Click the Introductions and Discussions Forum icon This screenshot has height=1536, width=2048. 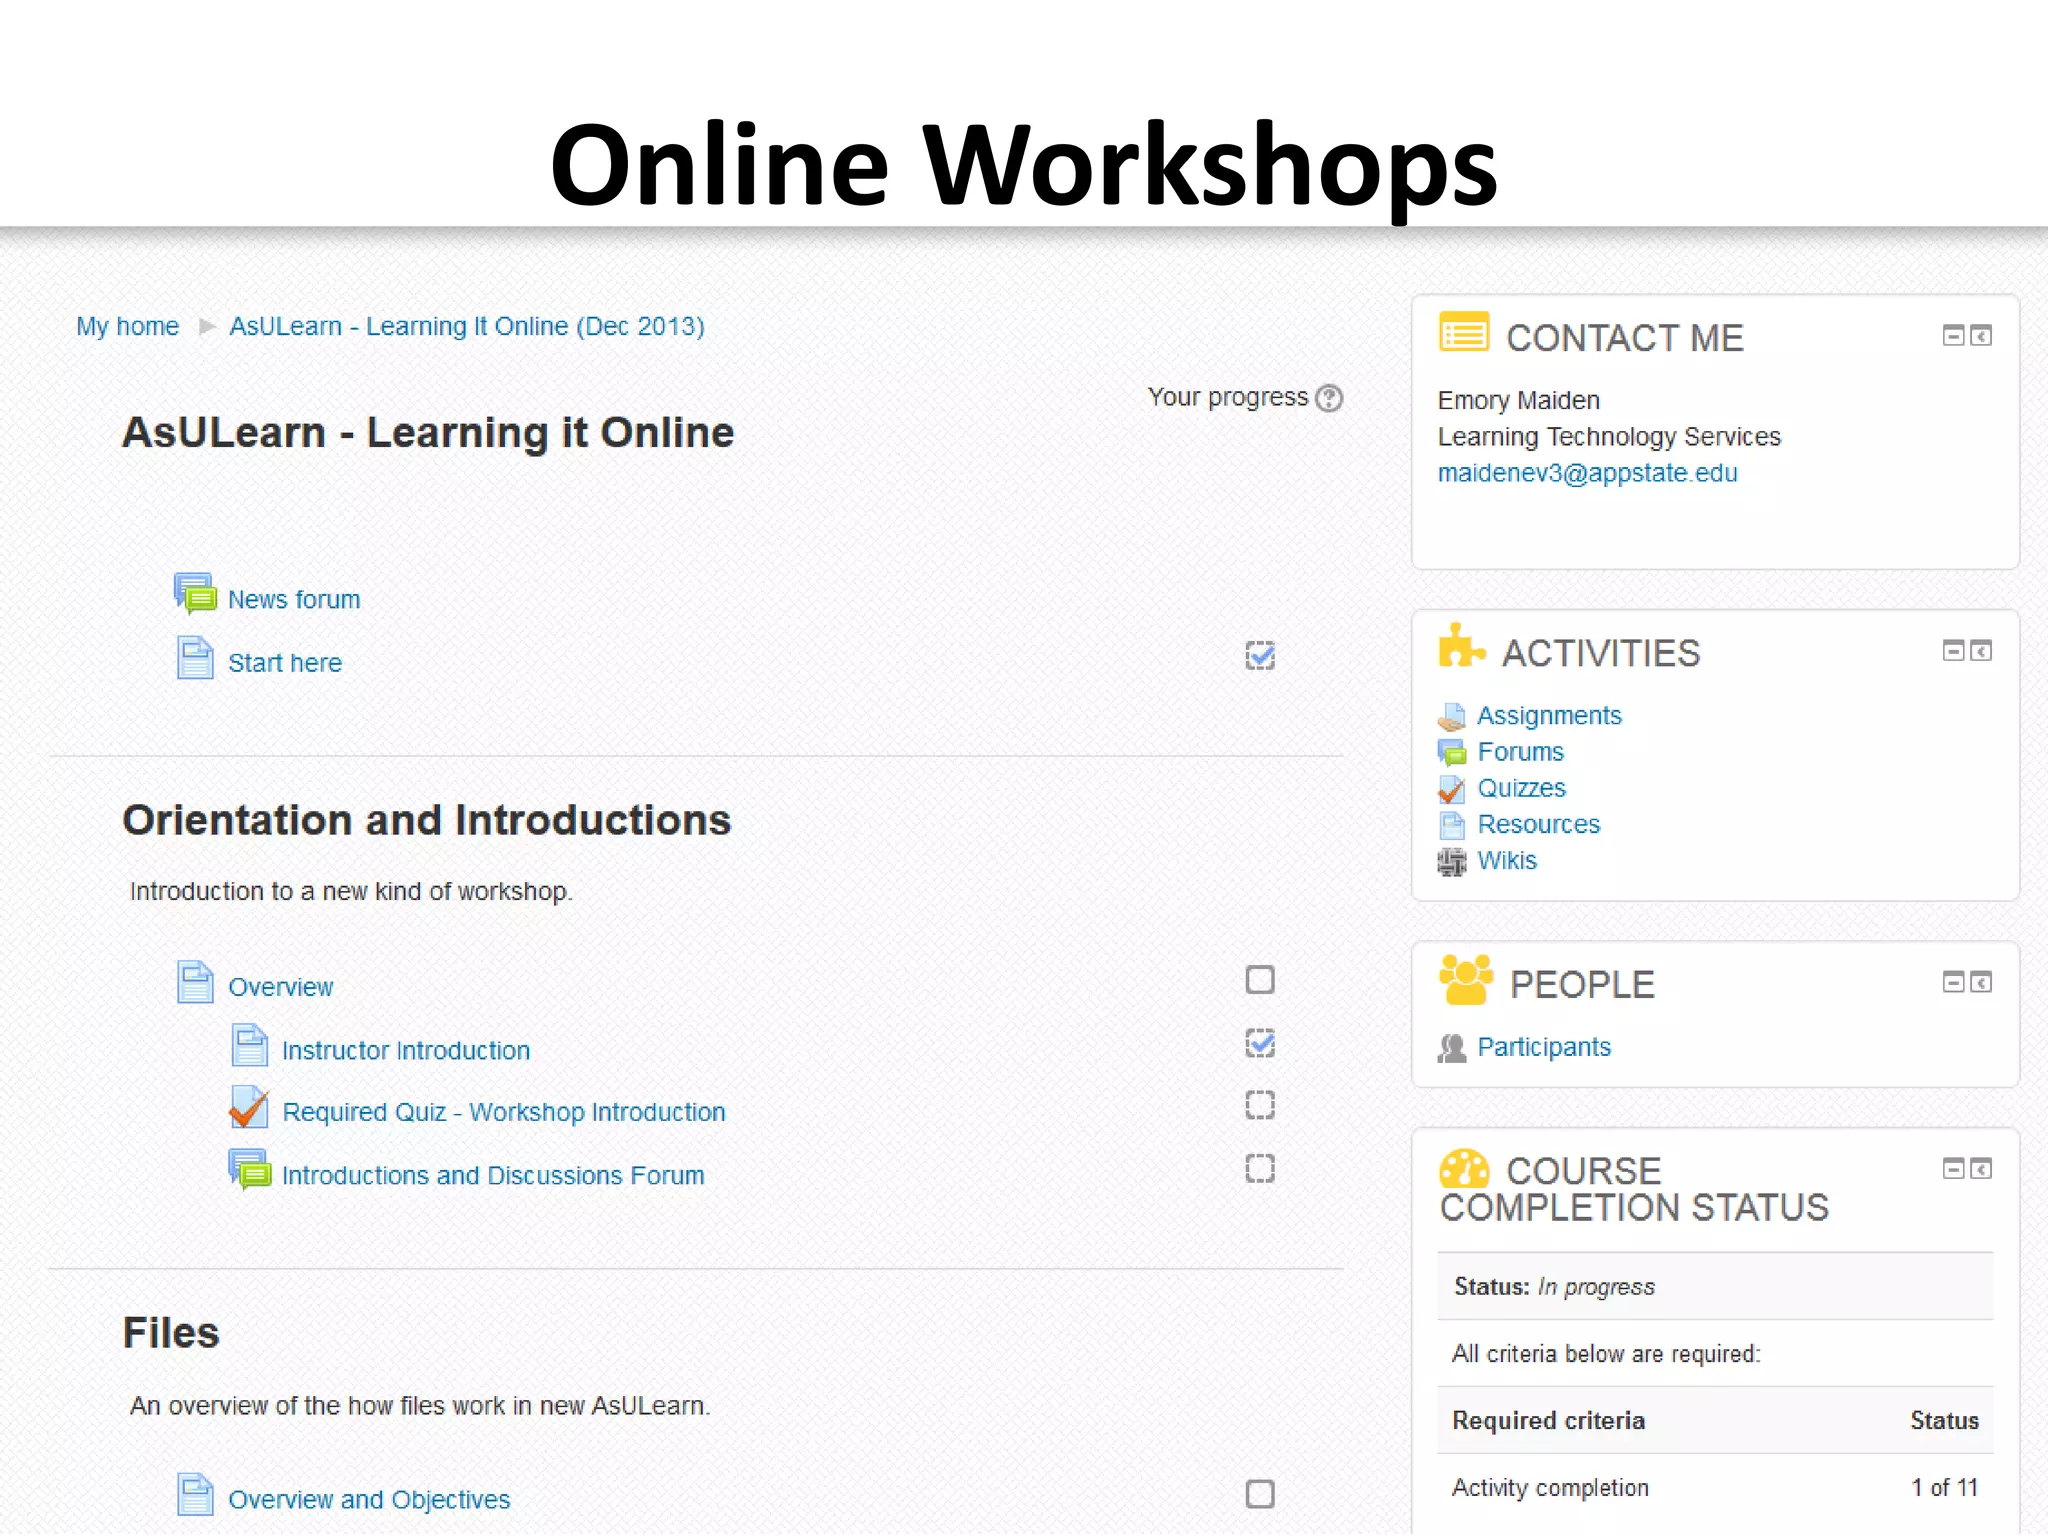[x=250, y=1169]
